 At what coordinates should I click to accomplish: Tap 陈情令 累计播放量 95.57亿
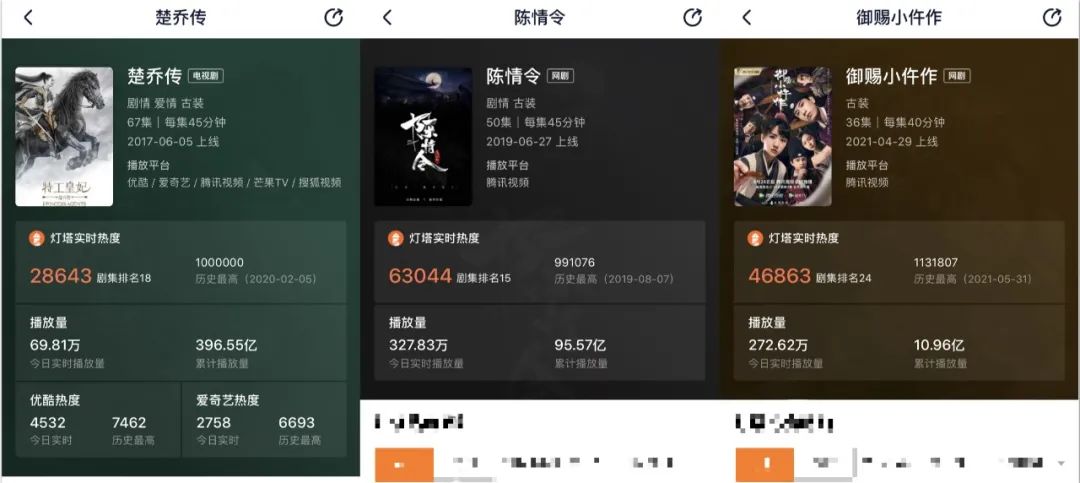[580, 345]
